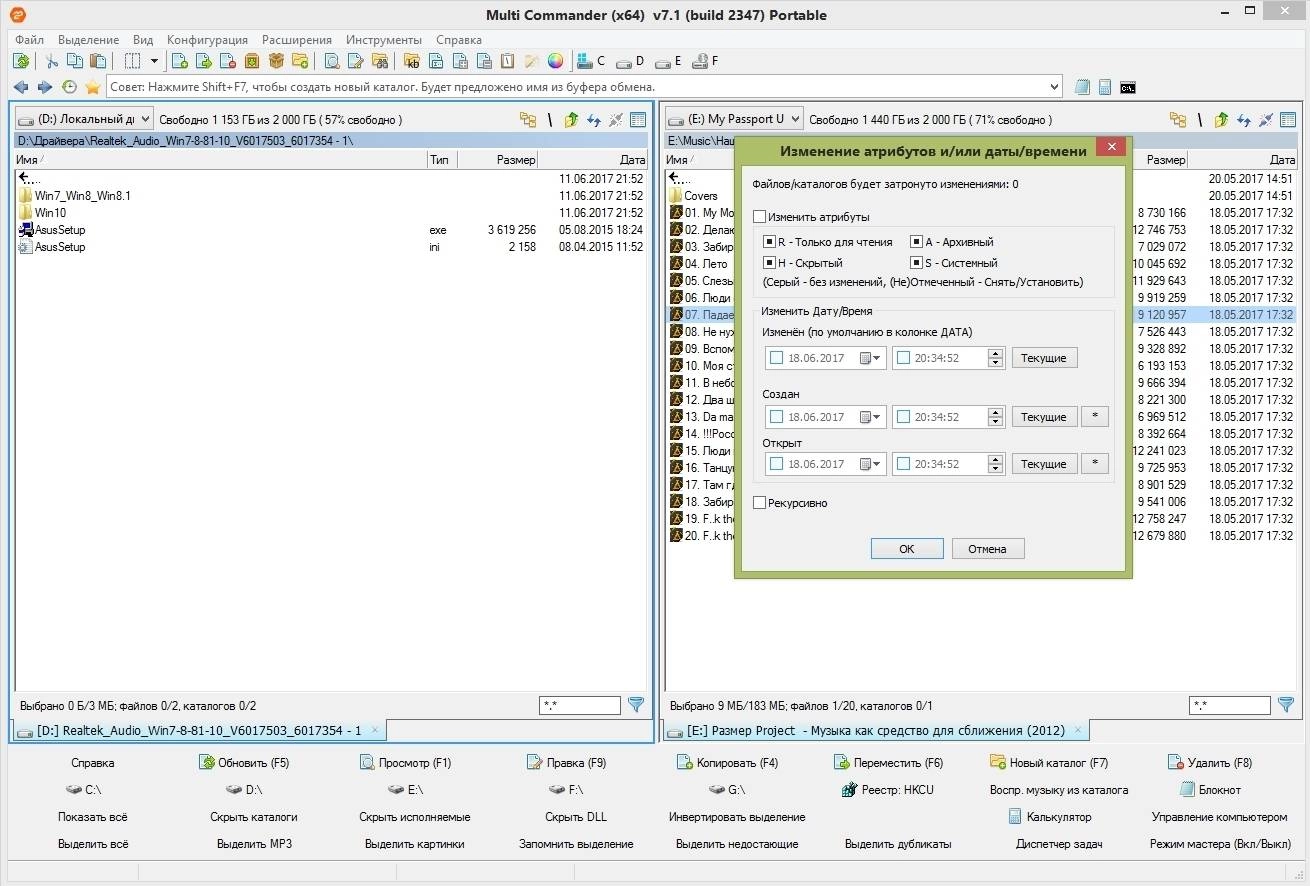Open drive F from the toolbar
1310x886 pixels.
(x=706, y=61)
